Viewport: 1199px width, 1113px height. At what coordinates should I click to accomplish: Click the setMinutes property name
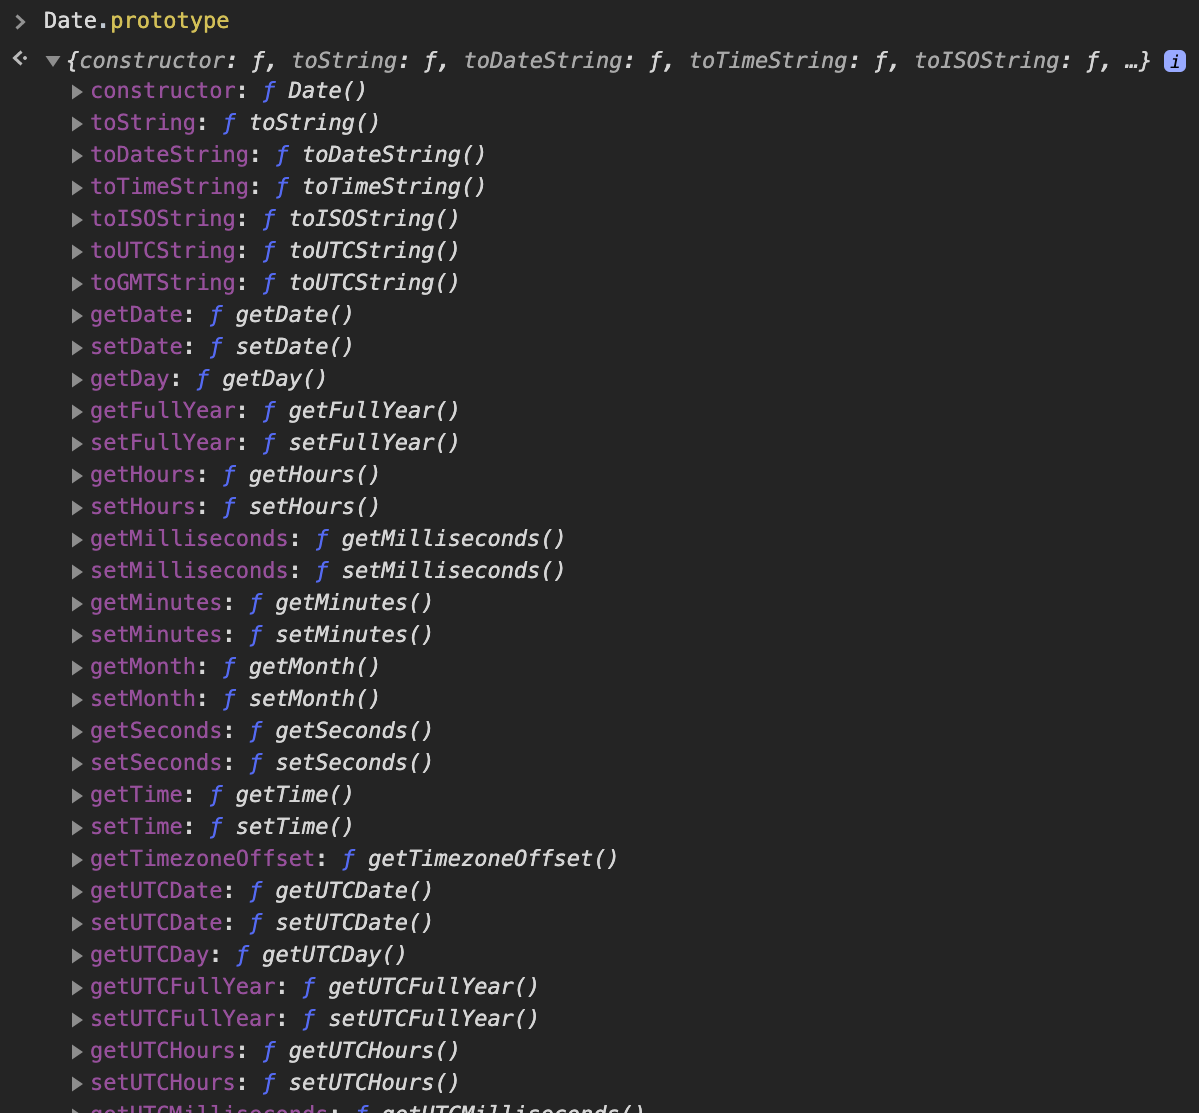[155, 635]
